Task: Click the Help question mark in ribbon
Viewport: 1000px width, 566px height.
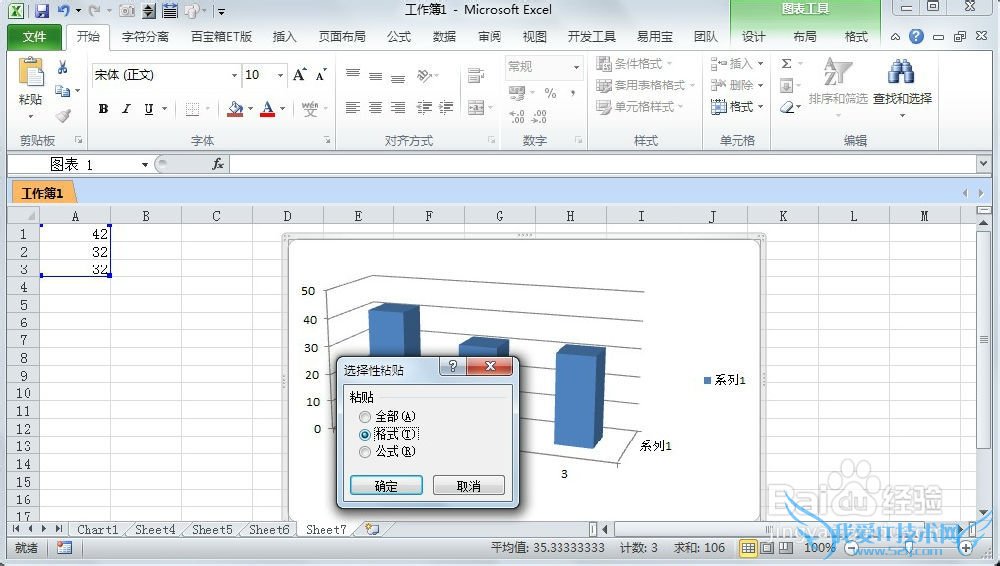Action: [916, 36]
